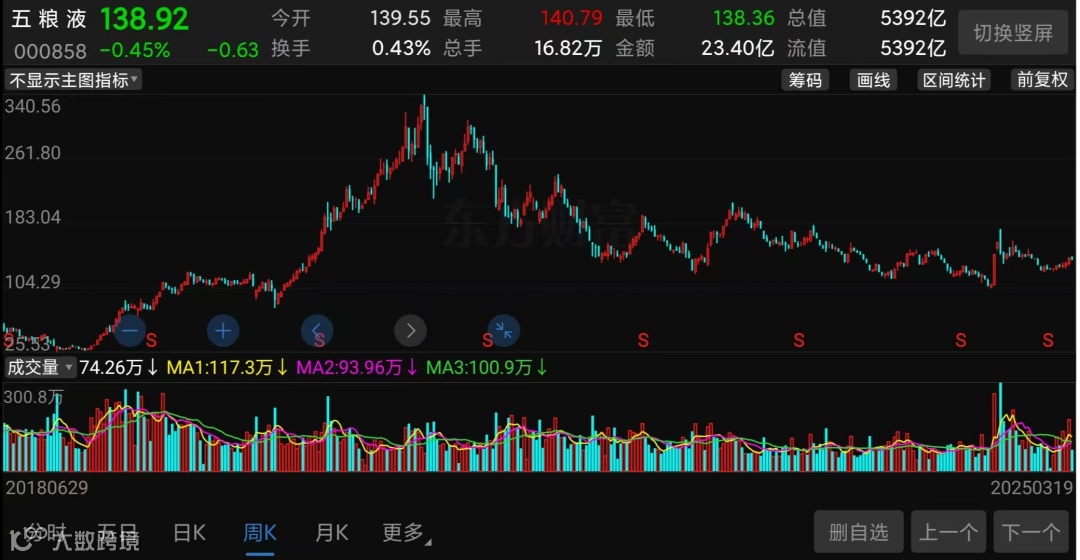Screen dimensions: 1080x560
Task: Click the 画线 drawing button
Action: point(873,80)
